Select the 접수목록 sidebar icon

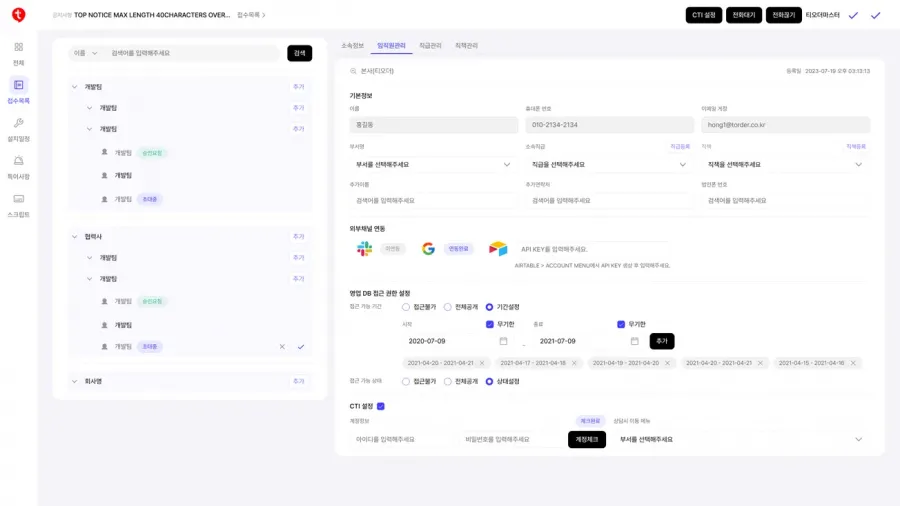[18, 85]
